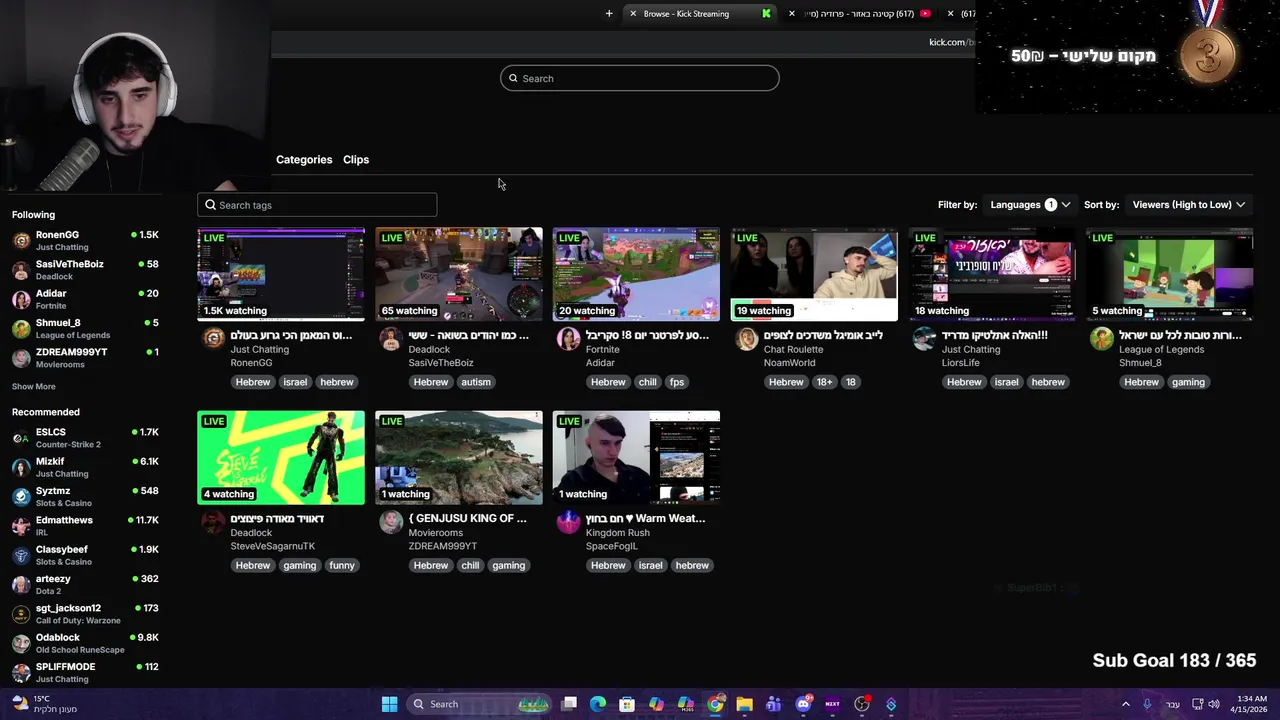Click the volume icon in system tray

click(1214, 704)
